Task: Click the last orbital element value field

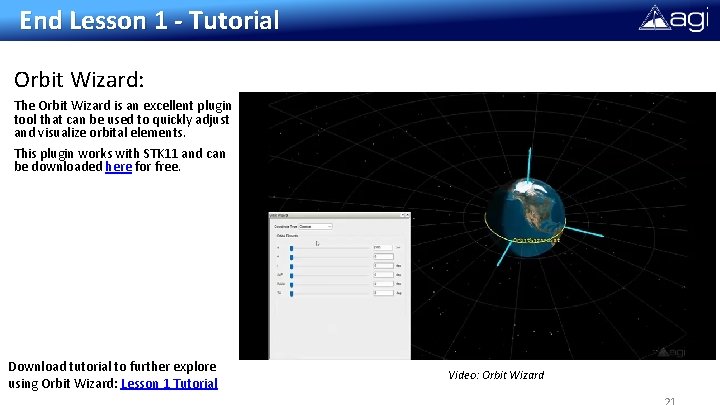Action: (383, 293)
